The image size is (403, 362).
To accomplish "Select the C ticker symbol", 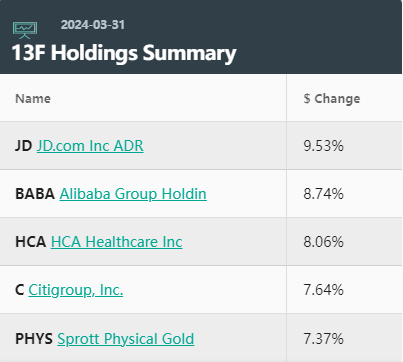I will tap(20, 290).
